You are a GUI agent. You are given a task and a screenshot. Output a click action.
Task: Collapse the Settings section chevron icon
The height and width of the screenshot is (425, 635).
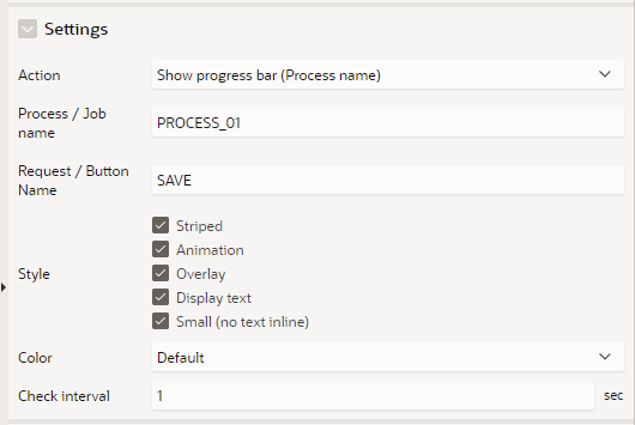pos(28,29)
